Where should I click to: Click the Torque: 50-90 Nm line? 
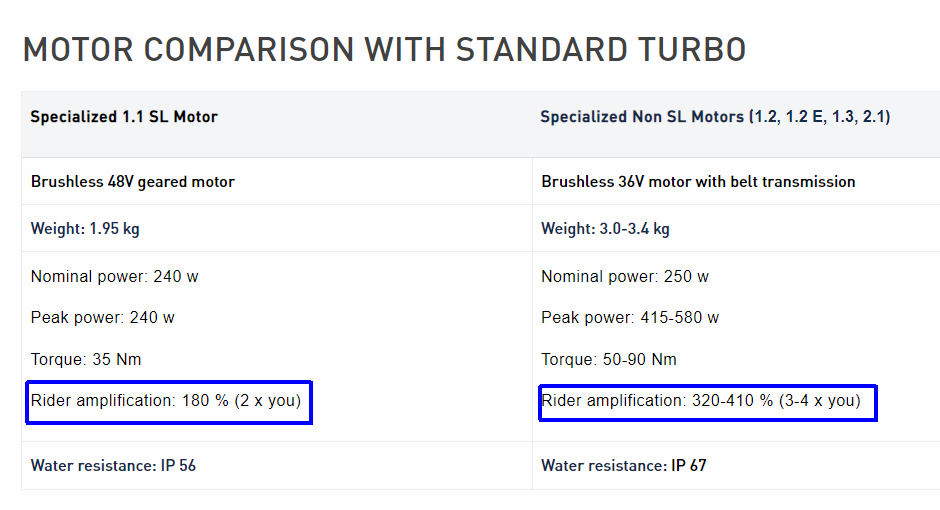click(609, 360)
